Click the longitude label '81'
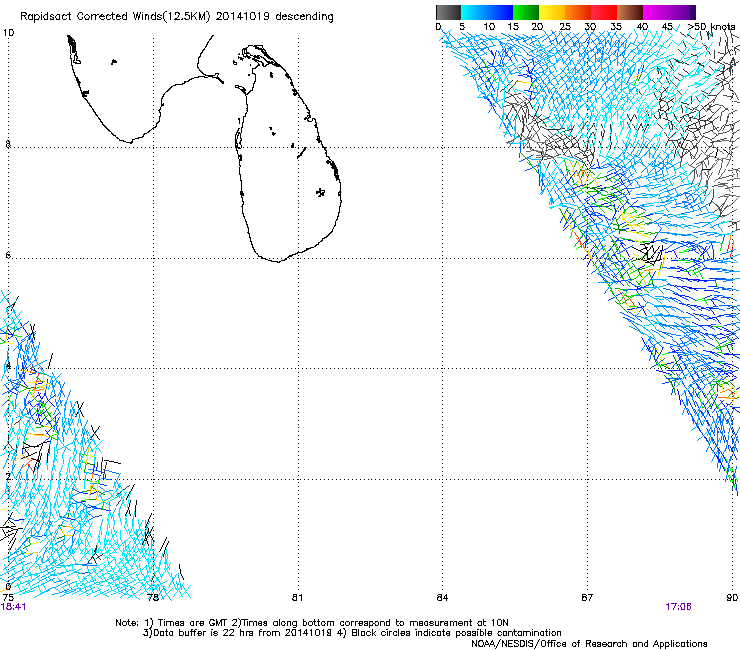 [x=297, y=598]
